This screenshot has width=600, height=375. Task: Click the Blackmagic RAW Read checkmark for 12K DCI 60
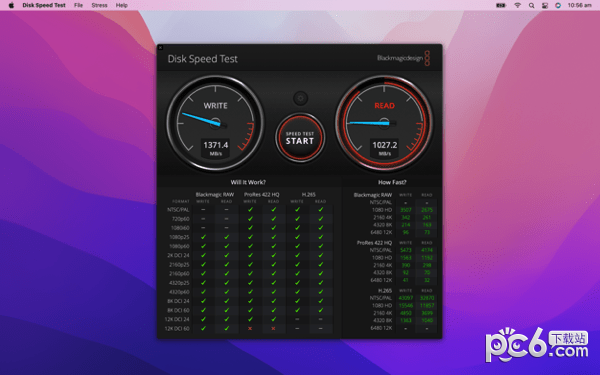pos(227,328)
